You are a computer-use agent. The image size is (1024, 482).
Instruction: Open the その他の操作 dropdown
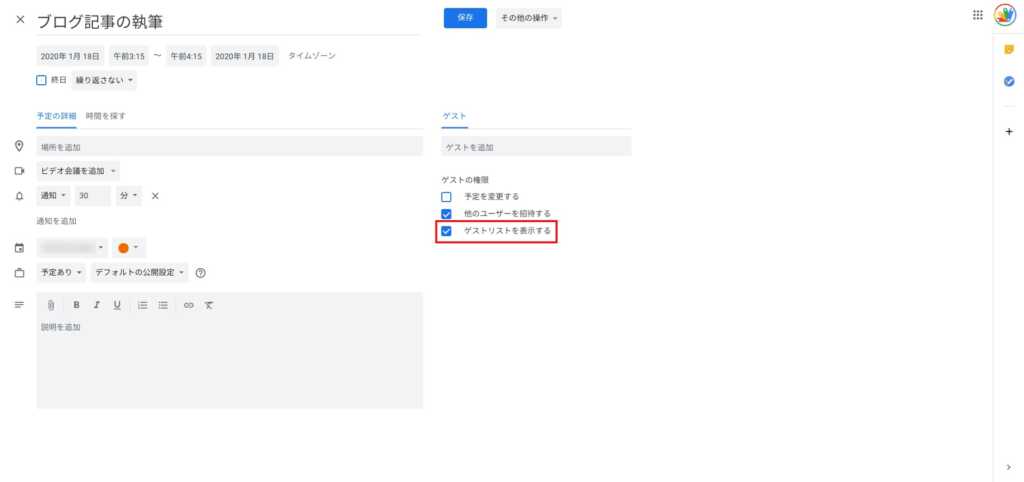coord(528,18)
